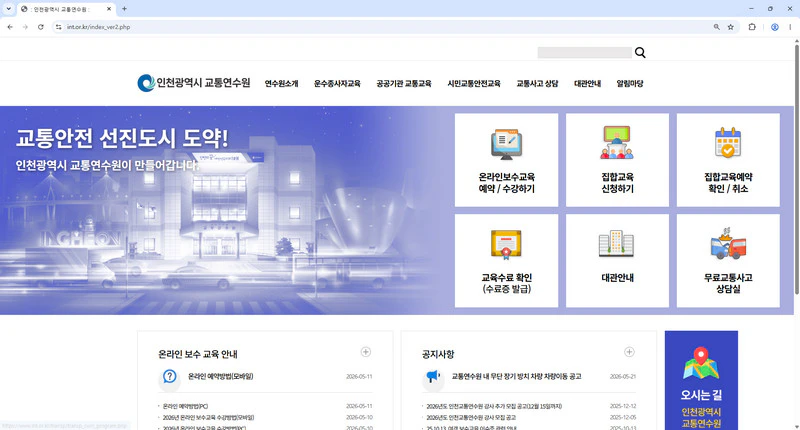The image size is (800, 430).
Task: Open the 시민교통안전교육 menu
Action: click(473, 84)
